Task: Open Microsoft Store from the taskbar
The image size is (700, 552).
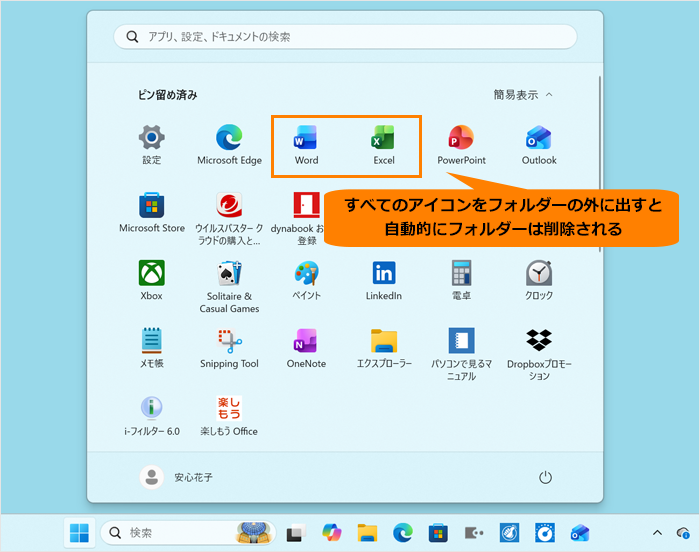Action: 438,533
